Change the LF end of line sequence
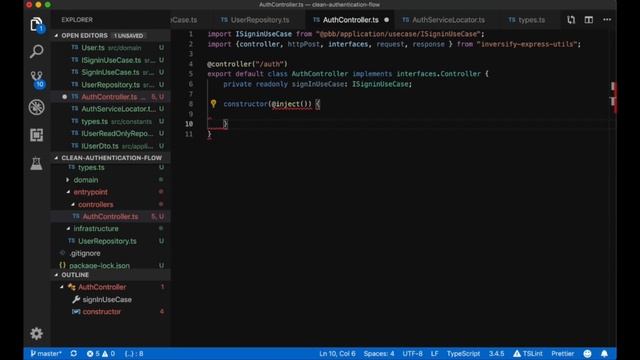The width and height of the screenshot is (640, 360). (x=434, y=353)
